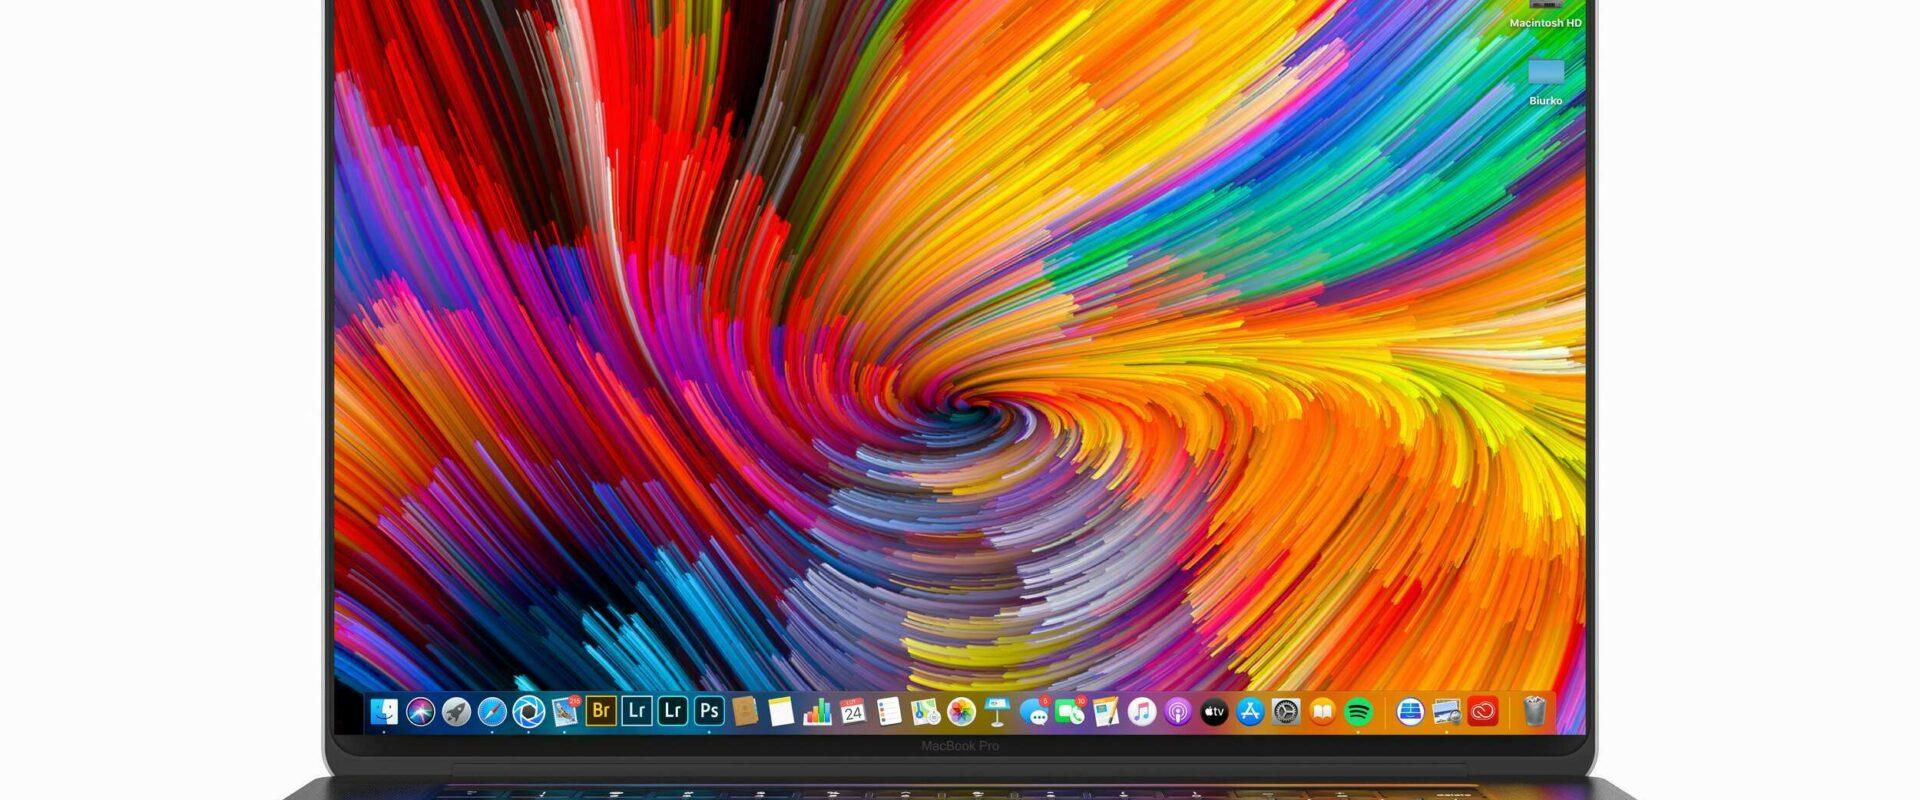1920x800 pixels.
Task: Open Music note icon
Action: (x=1142, y=711)
